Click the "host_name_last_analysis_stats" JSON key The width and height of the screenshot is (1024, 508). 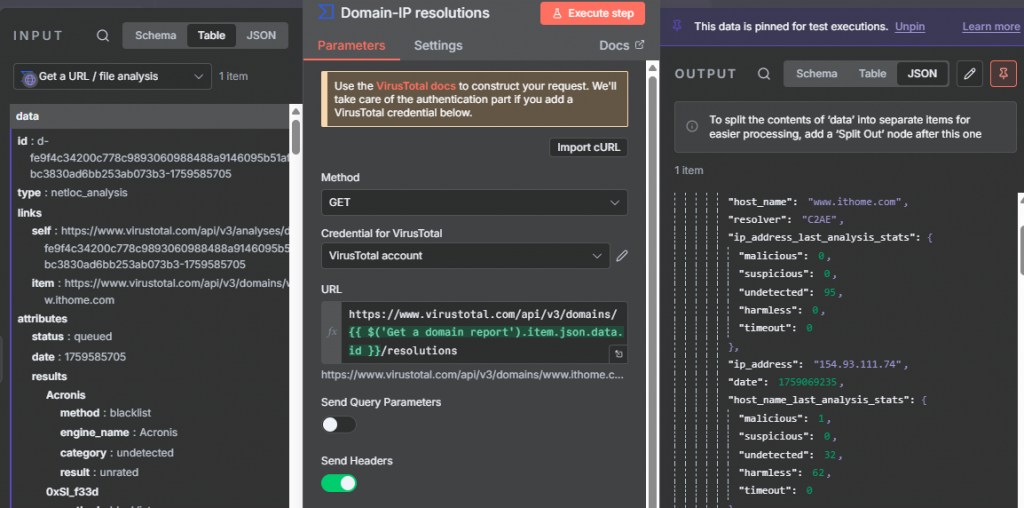[820, 400]
